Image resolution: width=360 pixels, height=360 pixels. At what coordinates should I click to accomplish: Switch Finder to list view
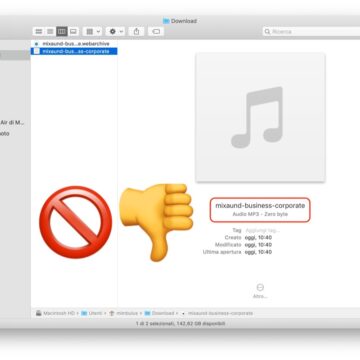tap(50, 31)
